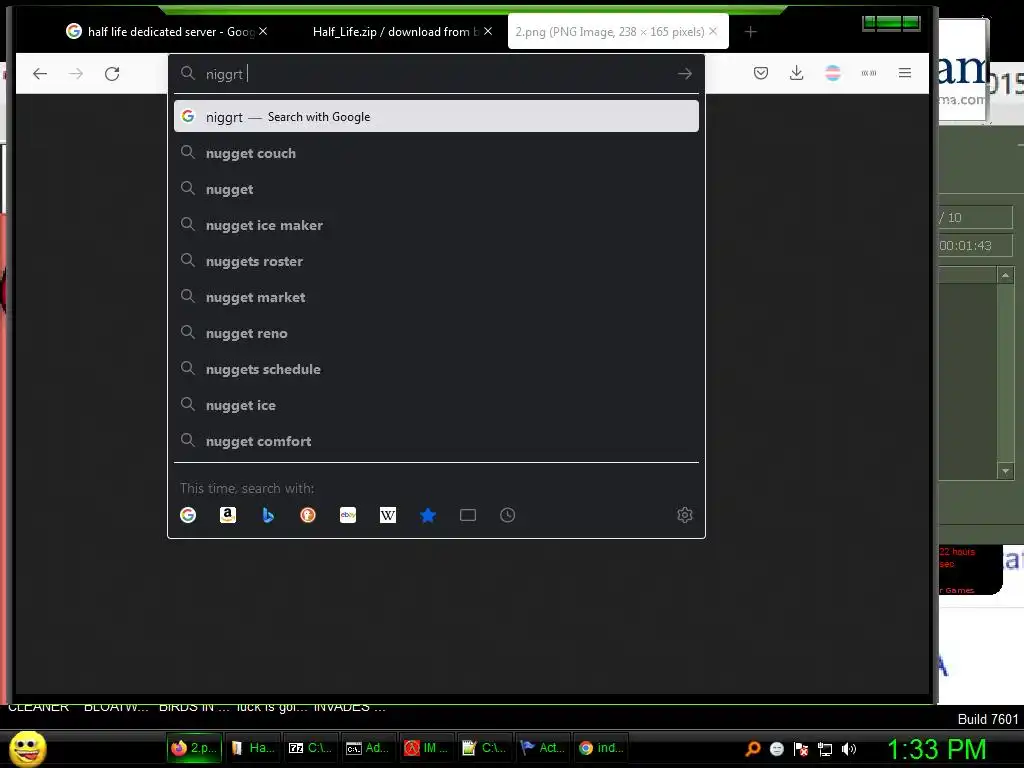Screen dimensions: 1024x768
Task: Click the magnifier icon in system tray
Action: pyautogui.click(x=753, y=748)
